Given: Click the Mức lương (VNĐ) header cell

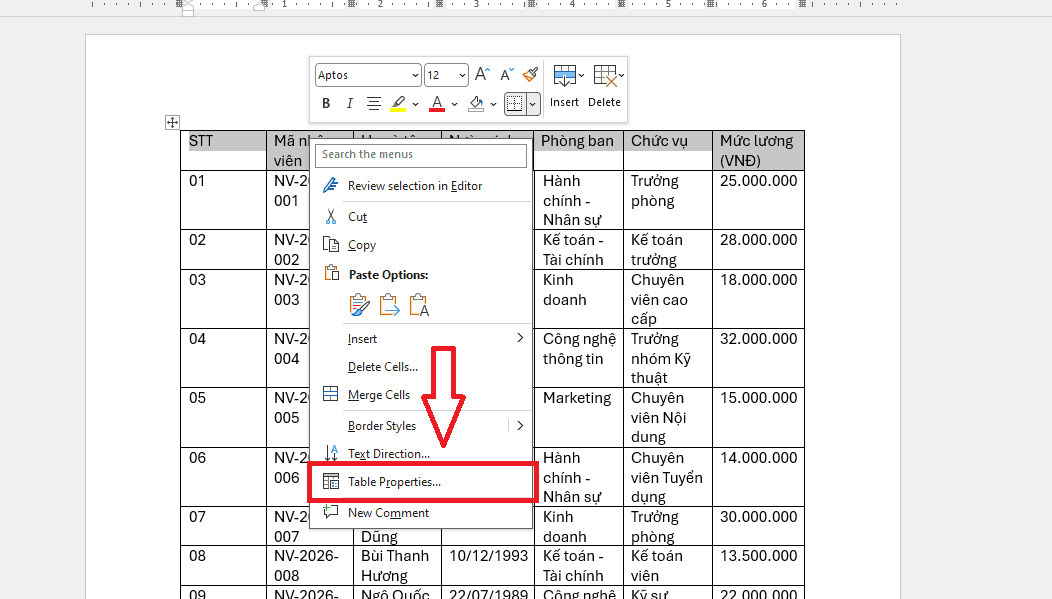Looking at the screenshot, I should tap(758, 150).
